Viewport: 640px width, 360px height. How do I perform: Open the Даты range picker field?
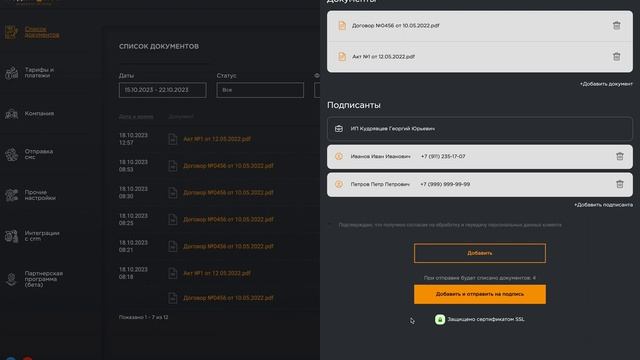[x=162, y=90]
